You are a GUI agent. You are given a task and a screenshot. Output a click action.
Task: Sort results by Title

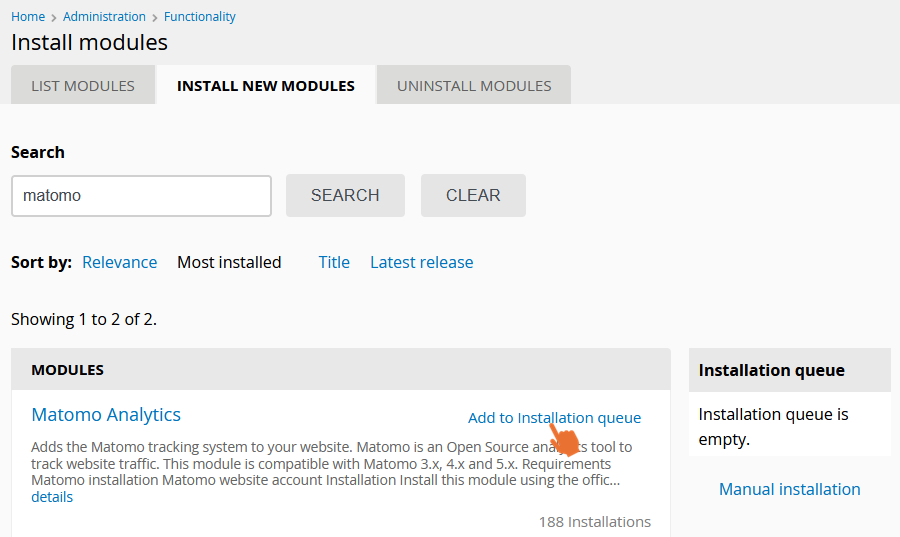pyautogui.click(x=334, y=262)
